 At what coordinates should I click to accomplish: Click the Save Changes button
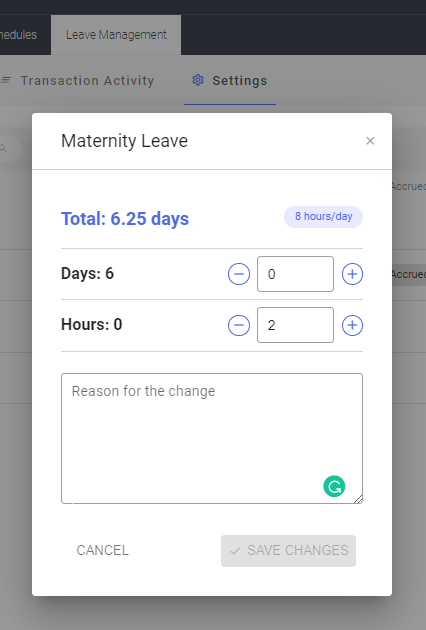tap(288, 551)
